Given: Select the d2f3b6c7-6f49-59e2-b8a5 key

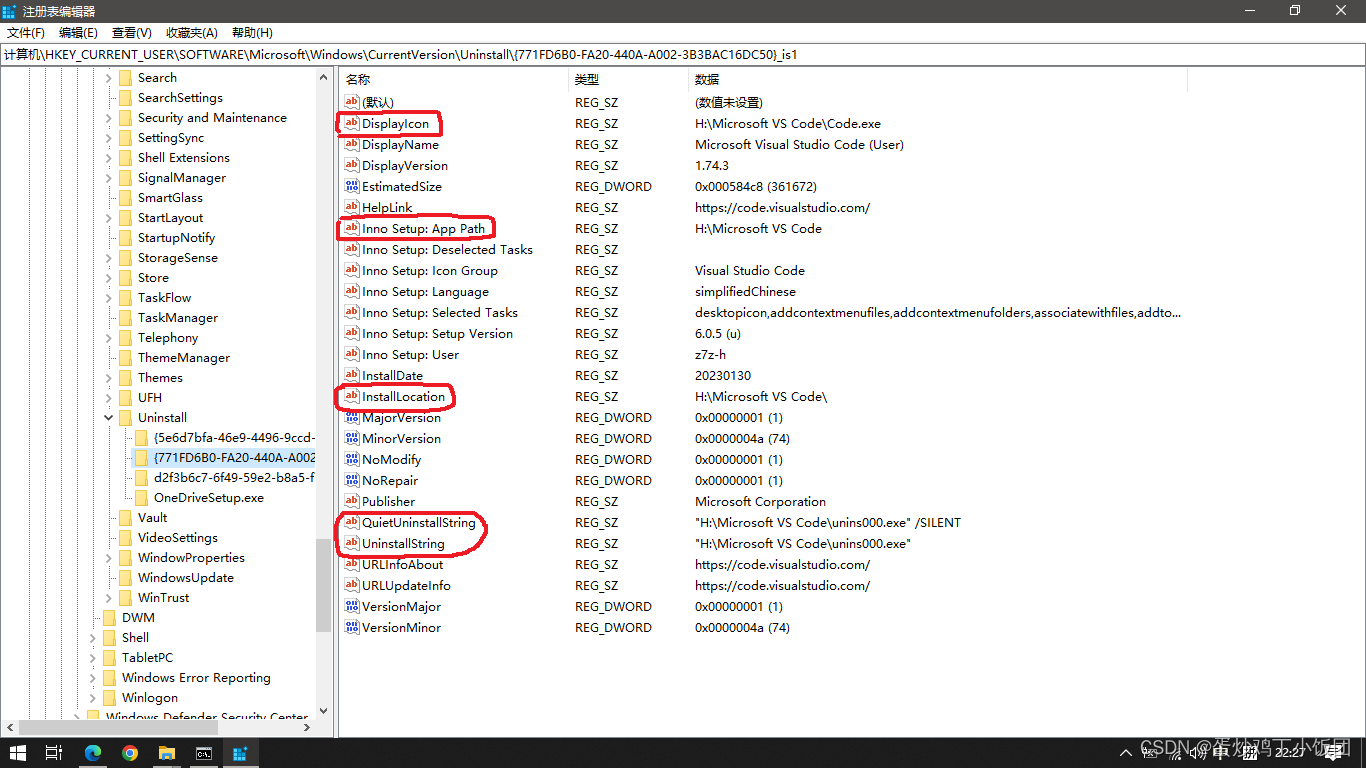Looking at the screenshot, I should click(x=234, y=477).
